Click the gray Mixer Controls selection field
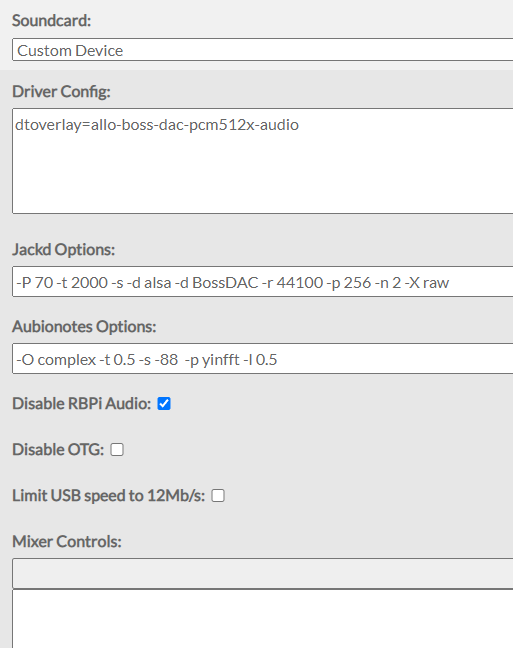The image size is (513, 648). 263,574
